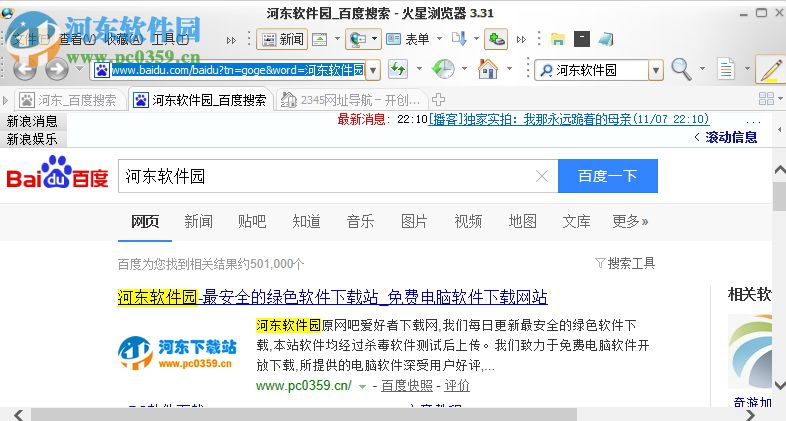Click the 表单 form fill toolbar button
Viewport: 786px width, 421px height.
point(408,39)
